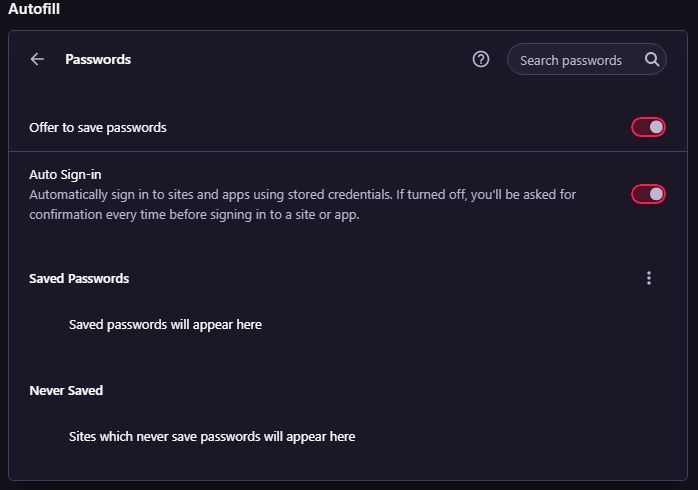The height and width of the screenshot is (490, 698).
Task: Click the line beginning "confirmation every time"
Action: pyautogui.click(x=194, y=215)
